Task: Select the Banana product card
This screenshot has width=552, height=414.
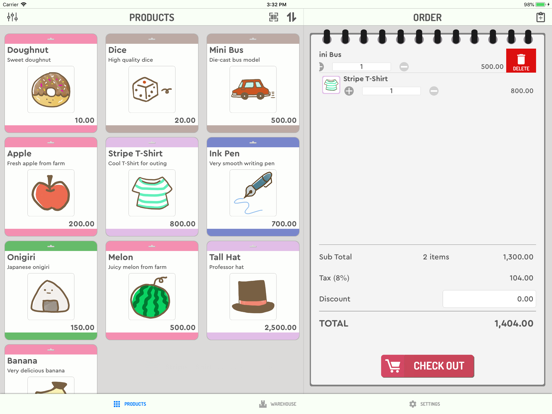Action: (x=51, y=369)
